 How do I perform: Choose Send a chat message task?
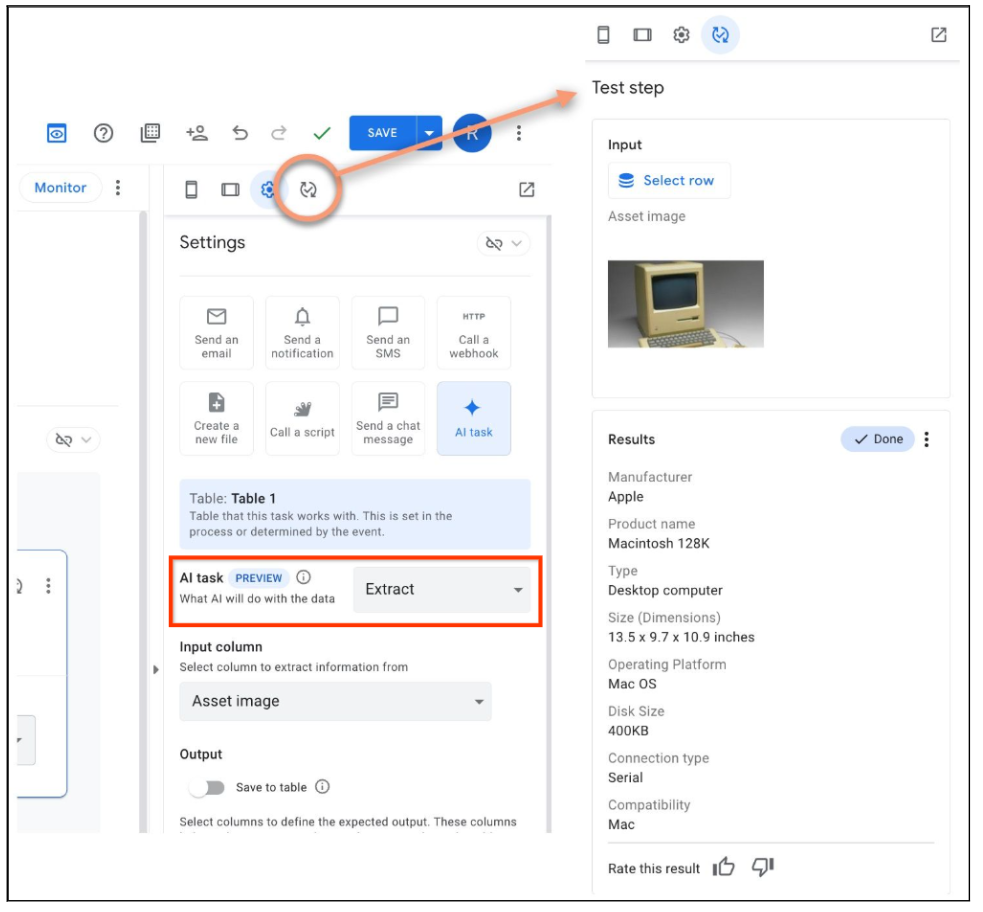point(388,419)
